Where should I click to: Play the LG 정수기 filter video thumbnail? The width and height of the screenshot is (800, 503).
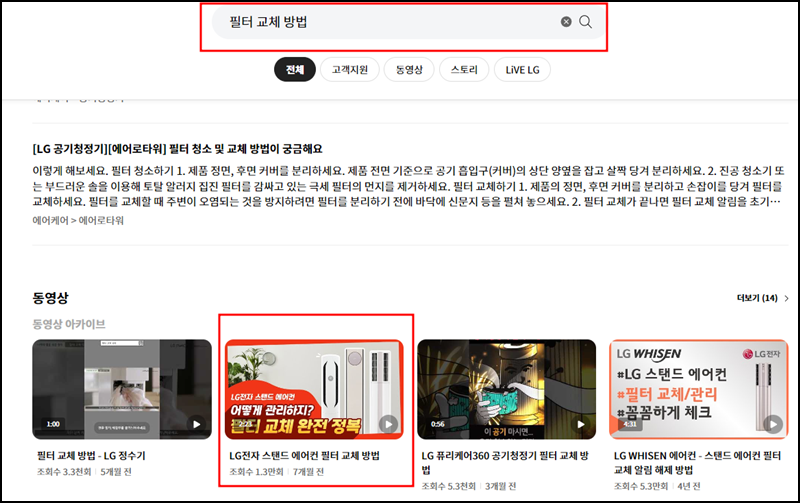click(122, 389)
